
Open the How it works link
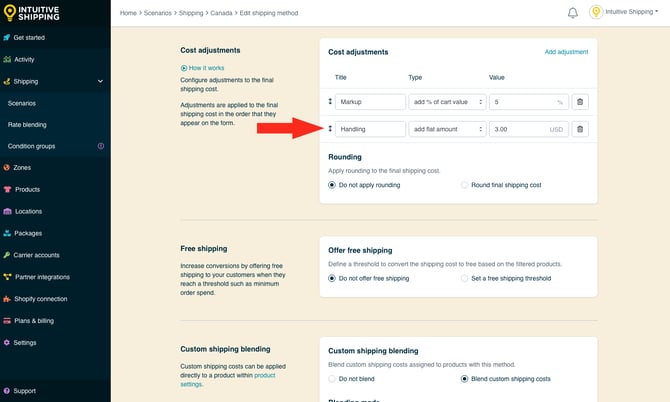(x=206, y=68)
